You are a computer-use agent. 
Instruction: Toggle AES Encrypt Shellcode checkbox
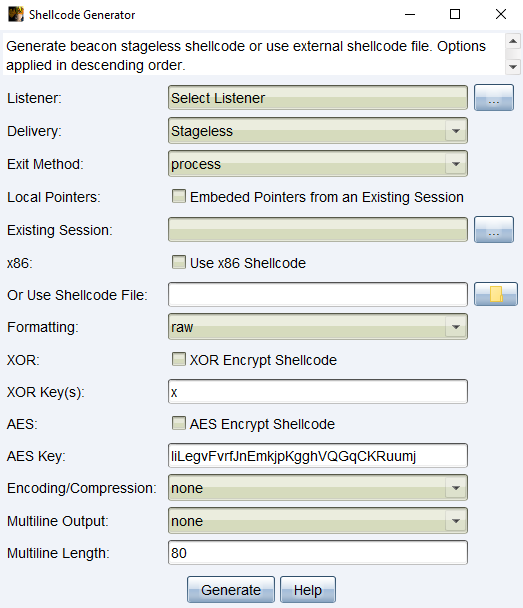pyautogui.click(x=179, y=423)
